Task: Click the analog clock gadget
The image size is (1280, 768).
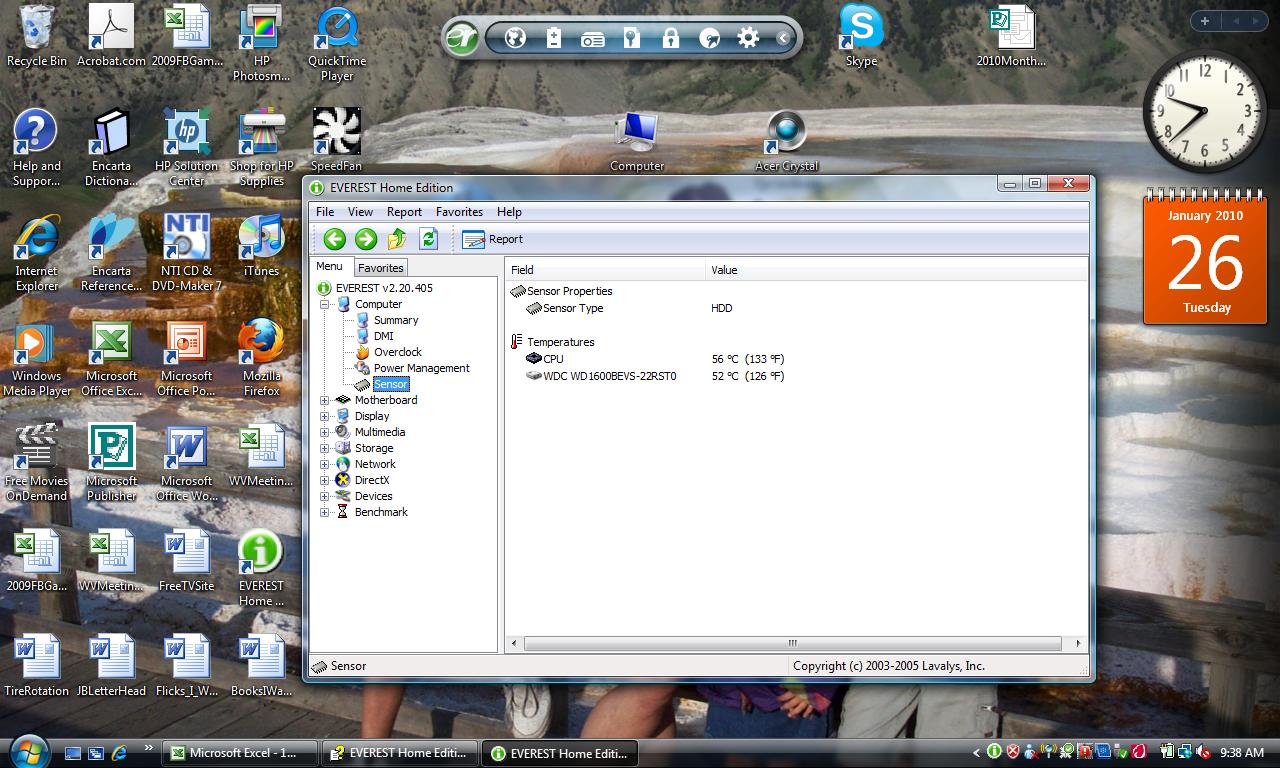Action: (x=1204, y=110)
